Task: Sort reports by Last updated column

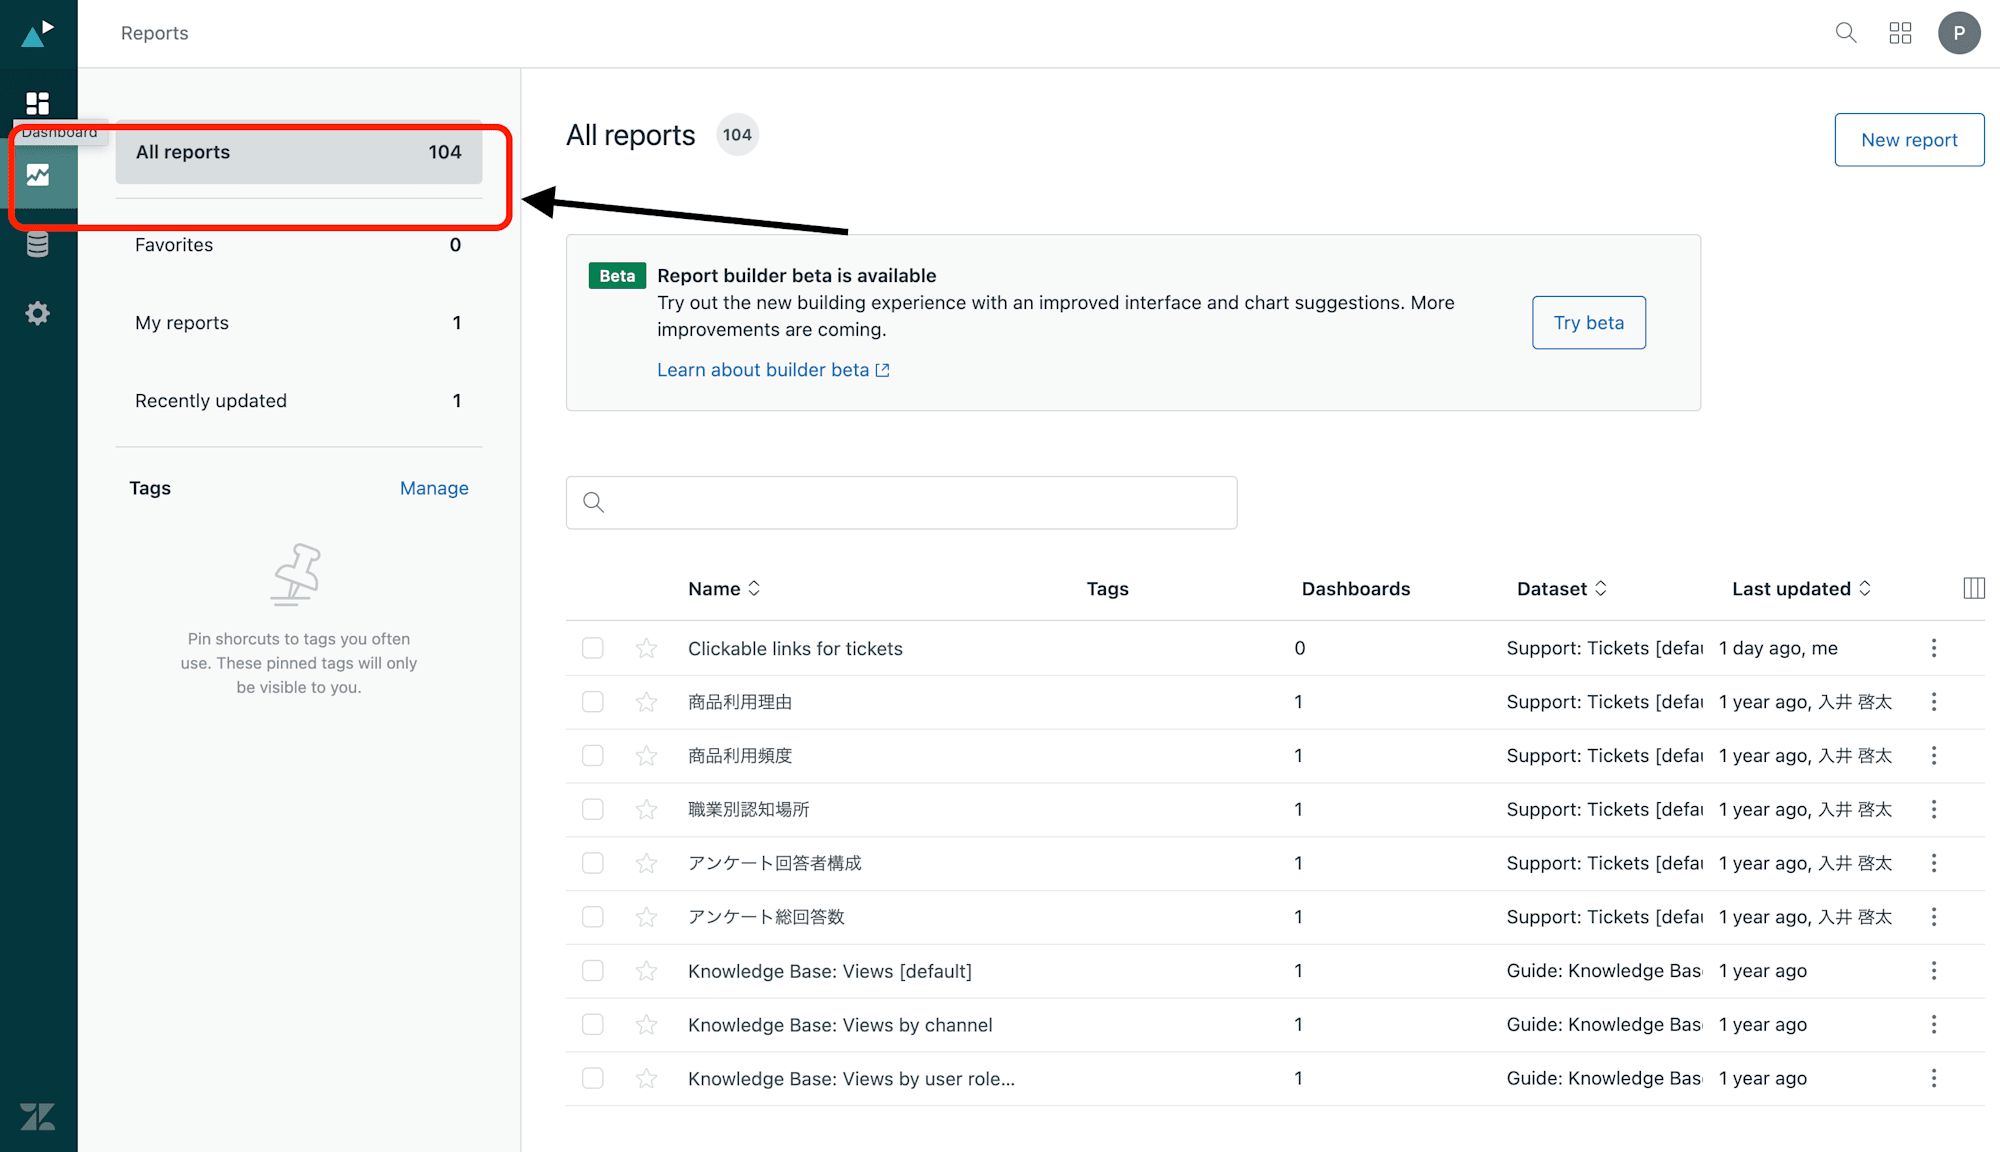Action: coord(1801,589)
